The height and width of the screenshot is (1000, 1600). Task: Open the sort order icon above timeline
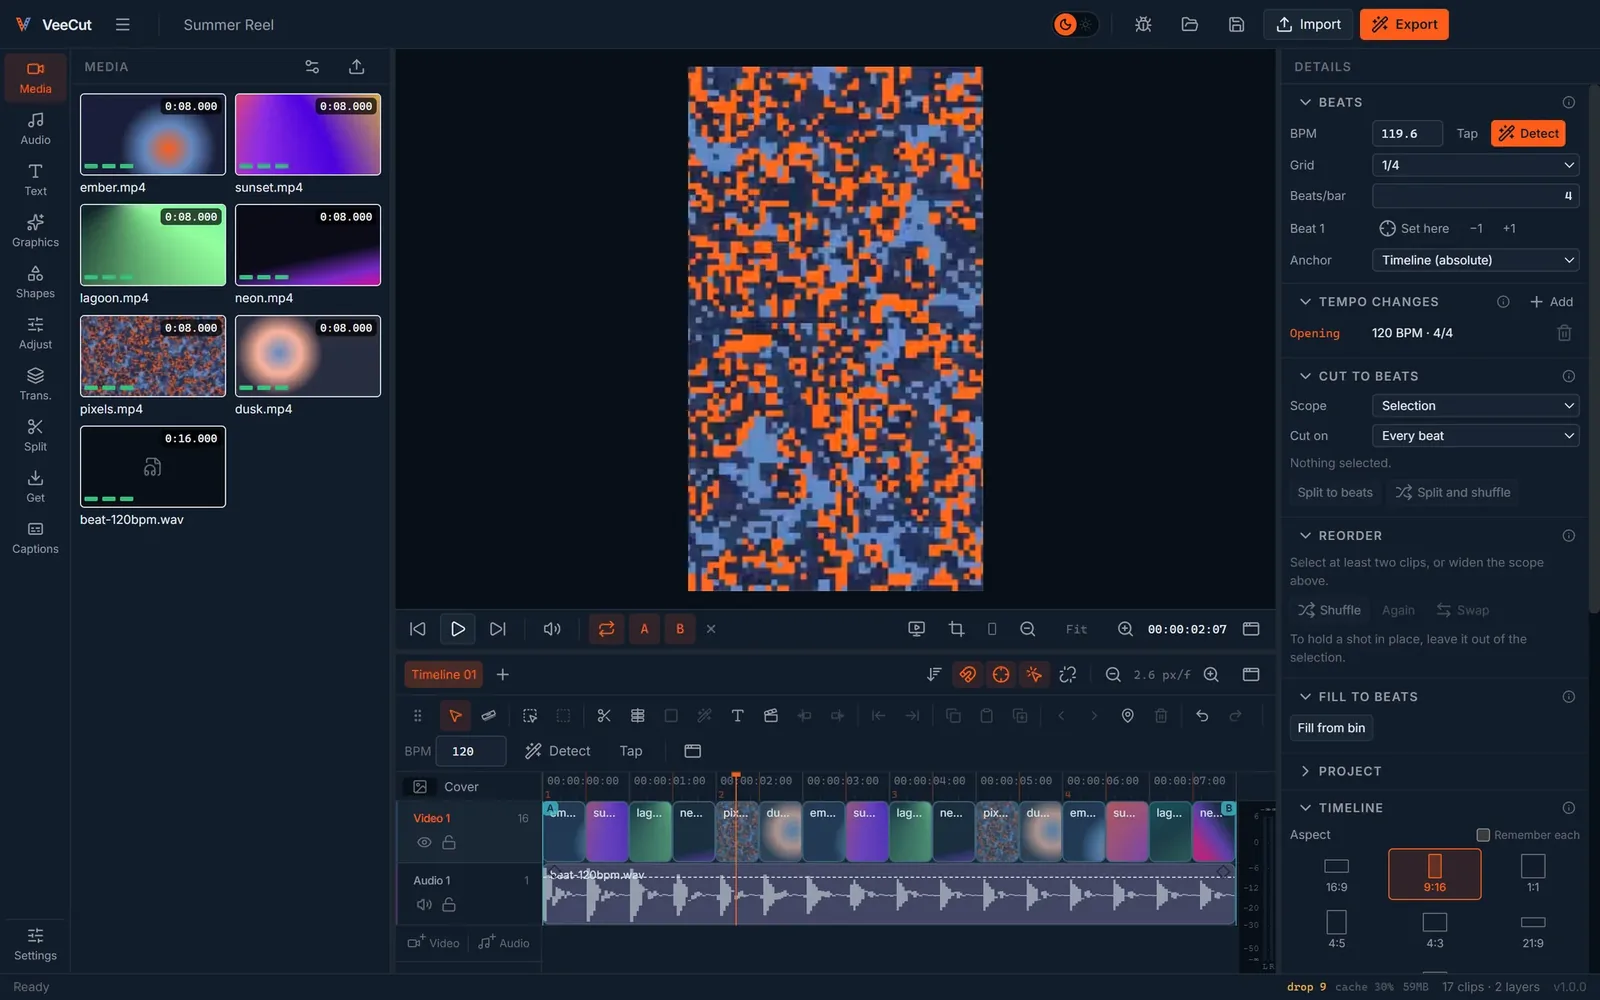point(934,675)
